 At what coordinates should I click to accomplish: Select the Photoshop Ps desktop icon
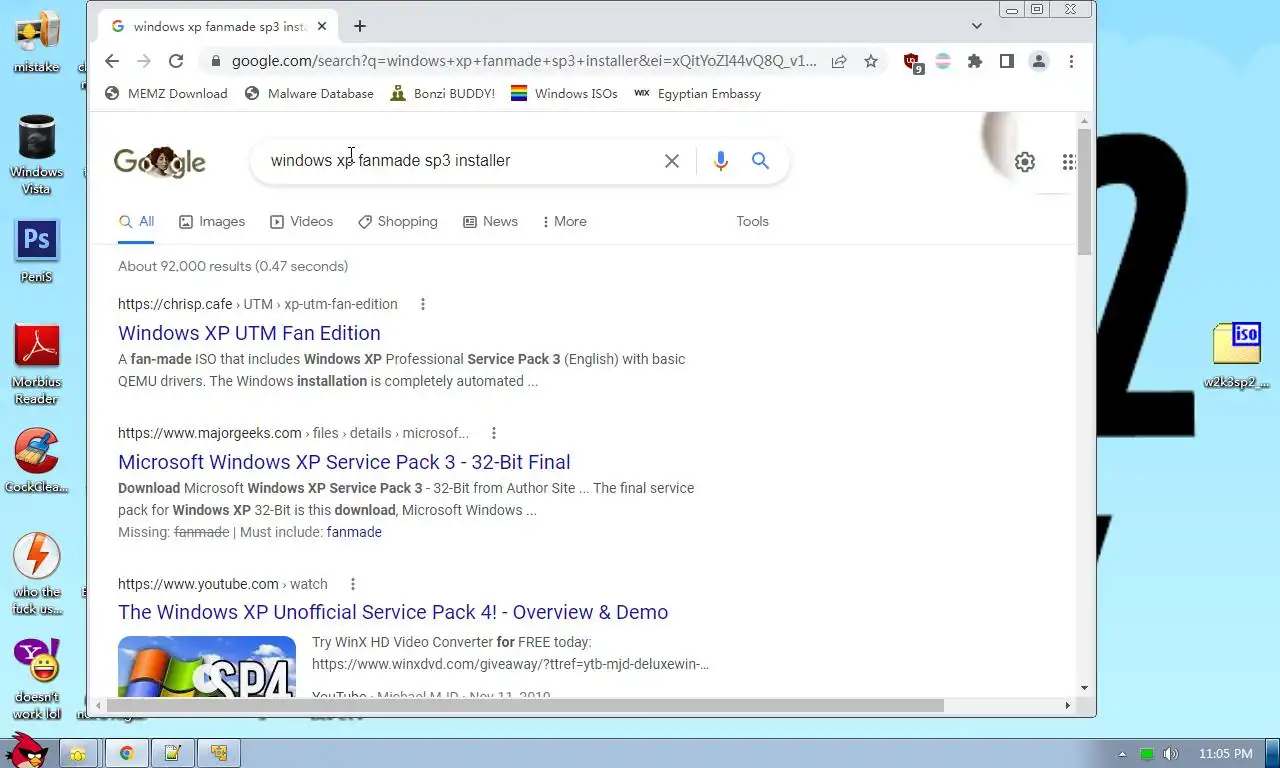click(x=37, y=251)
